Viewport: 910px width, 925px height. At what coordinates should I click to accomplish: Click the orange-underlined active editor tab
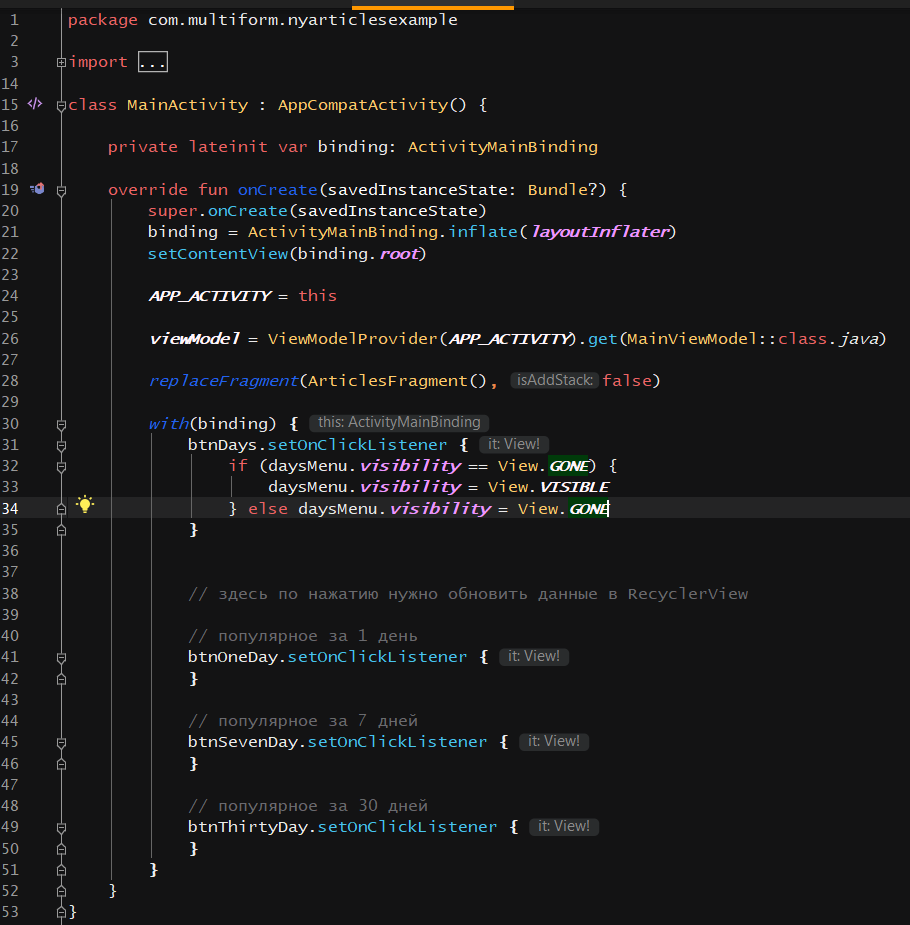pyautogui.click(x=433, y=5)
